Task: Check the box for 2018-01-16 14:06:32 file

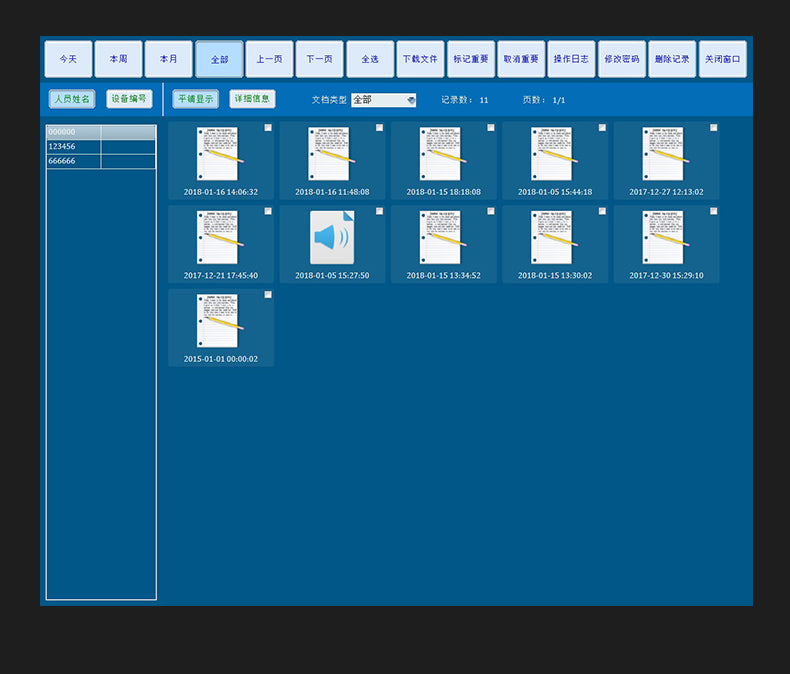Action: pyautogui.click(x=268, y=128)
